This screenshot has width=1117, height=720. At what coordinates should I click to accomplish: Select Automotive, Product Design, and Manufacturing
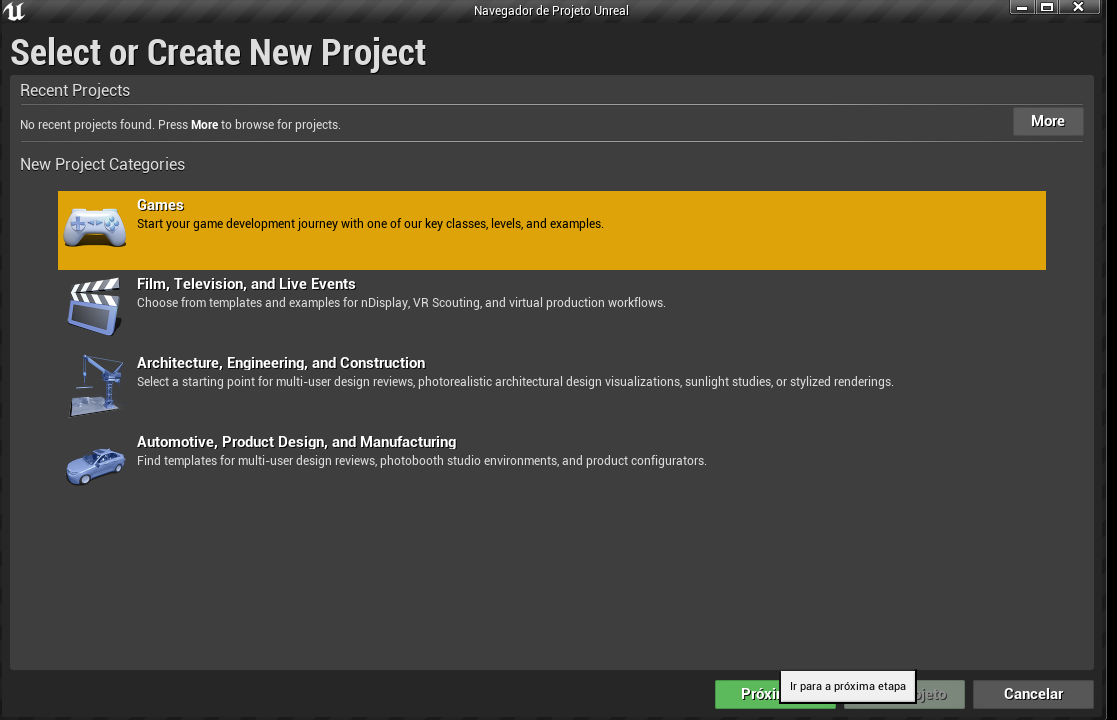click(296, 442)
